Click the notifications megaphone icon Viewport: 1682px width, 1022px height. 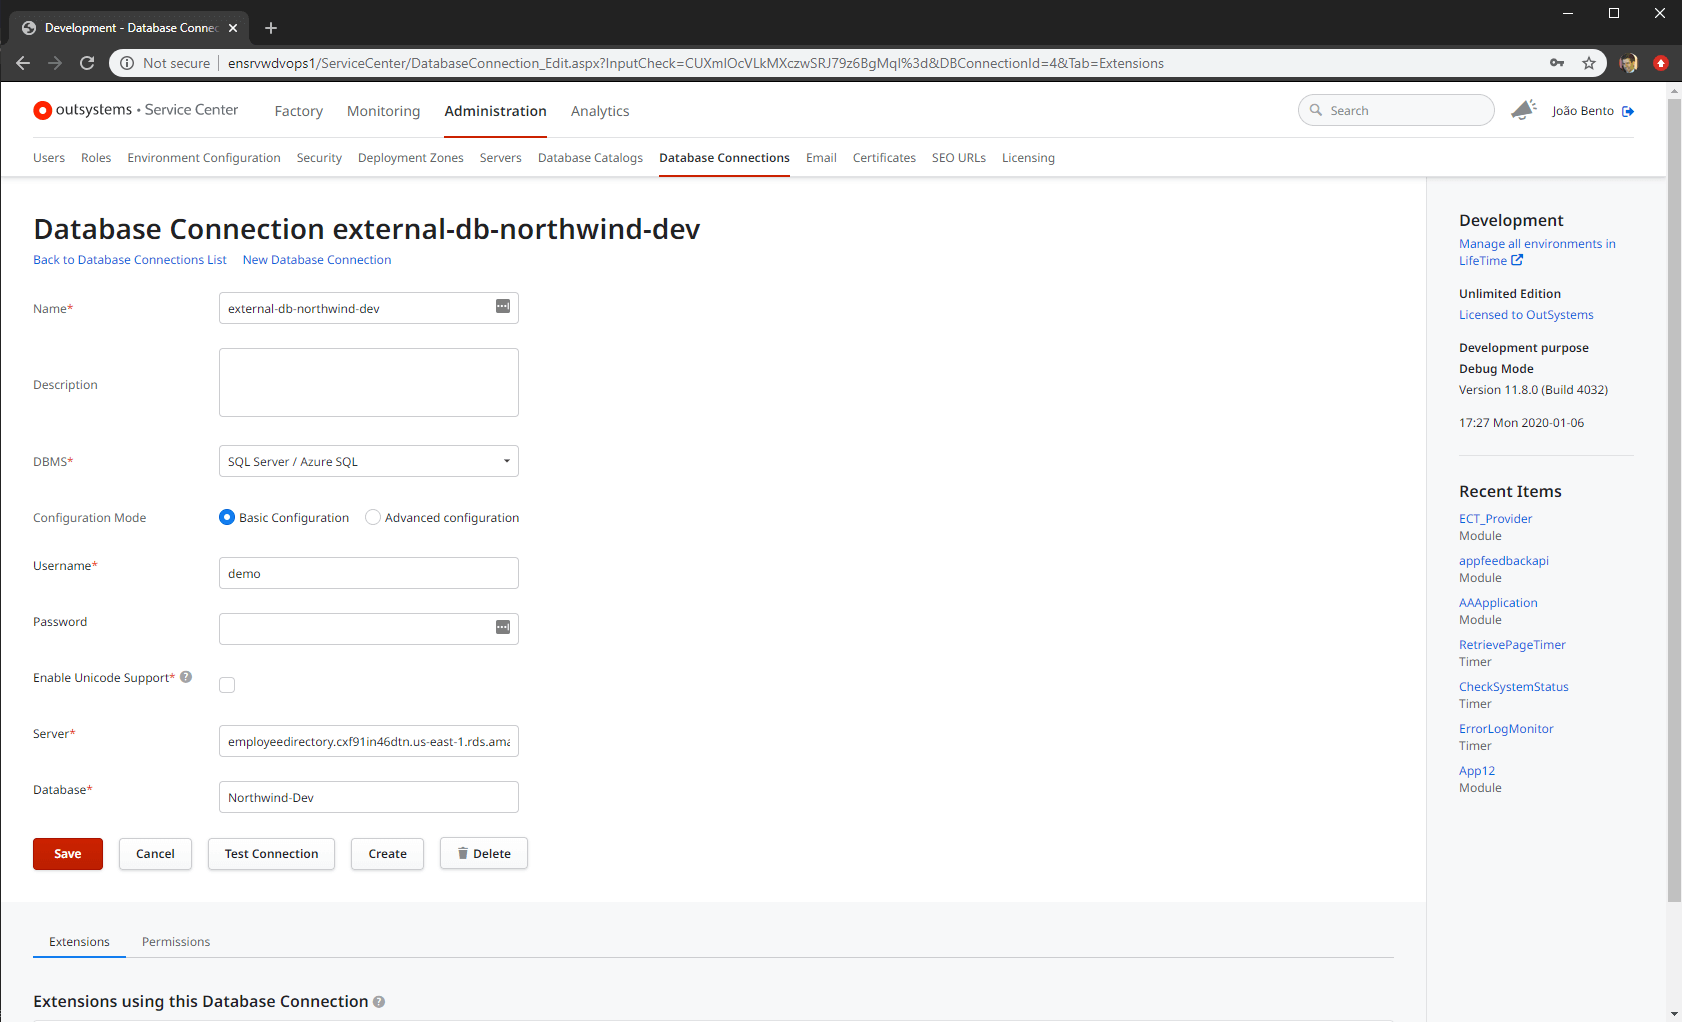point(1523,110)
